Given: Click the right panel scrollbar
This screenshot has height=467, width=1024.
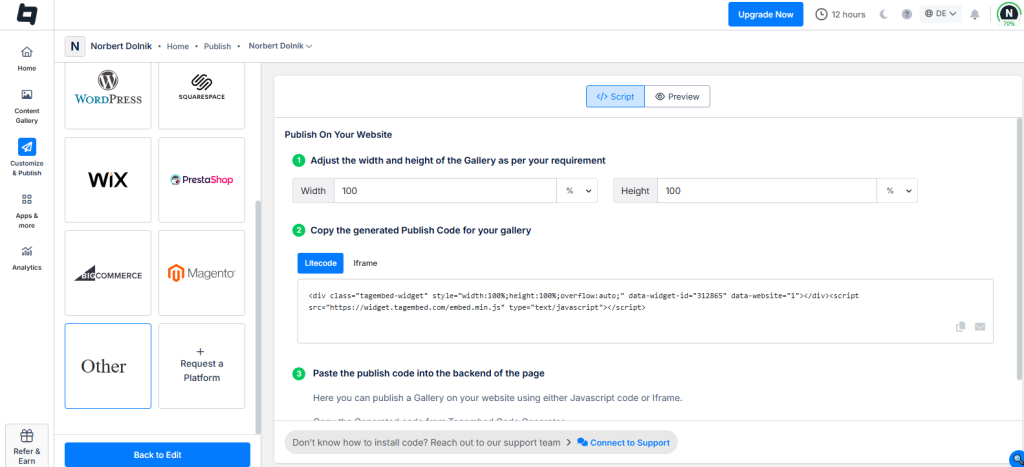Looking at the screenshot, I should pyautogui.click(x=1019, y=248).
